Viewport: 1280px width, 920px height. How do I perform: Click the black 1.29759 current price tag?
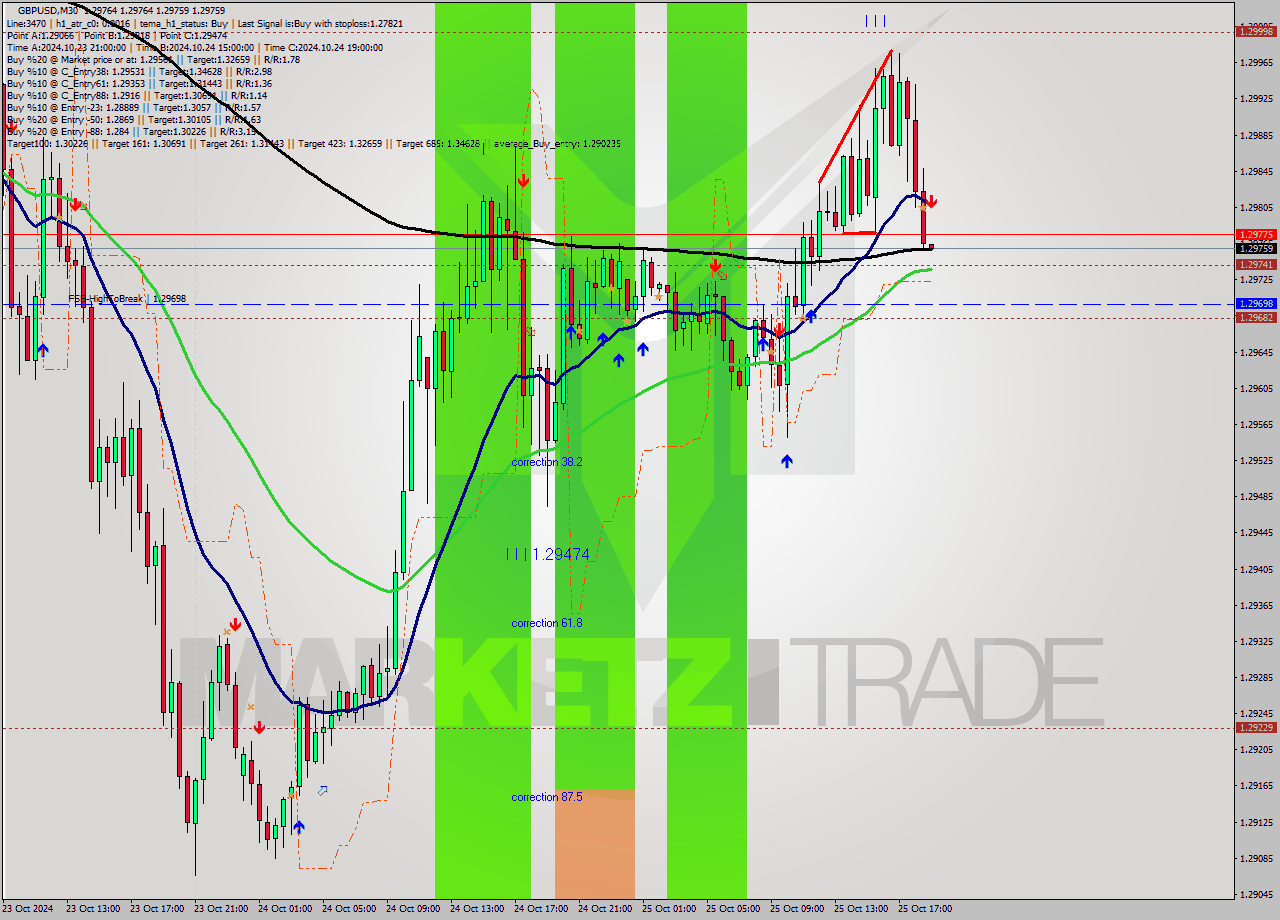(1256, 248)
